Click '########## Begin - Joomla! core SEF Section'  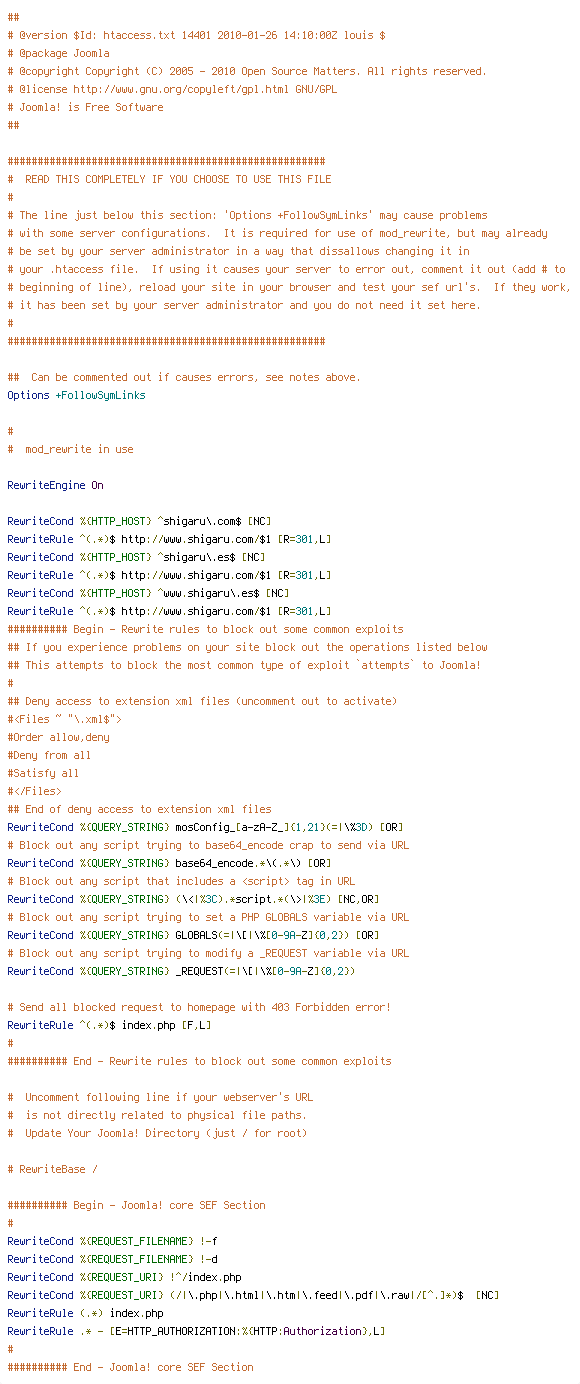point(136,1205)
